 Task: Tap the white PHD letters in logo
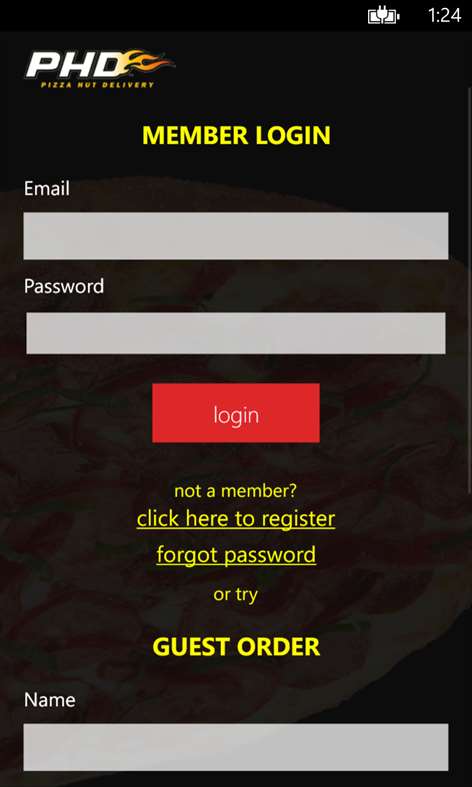(x=76, y=64)
